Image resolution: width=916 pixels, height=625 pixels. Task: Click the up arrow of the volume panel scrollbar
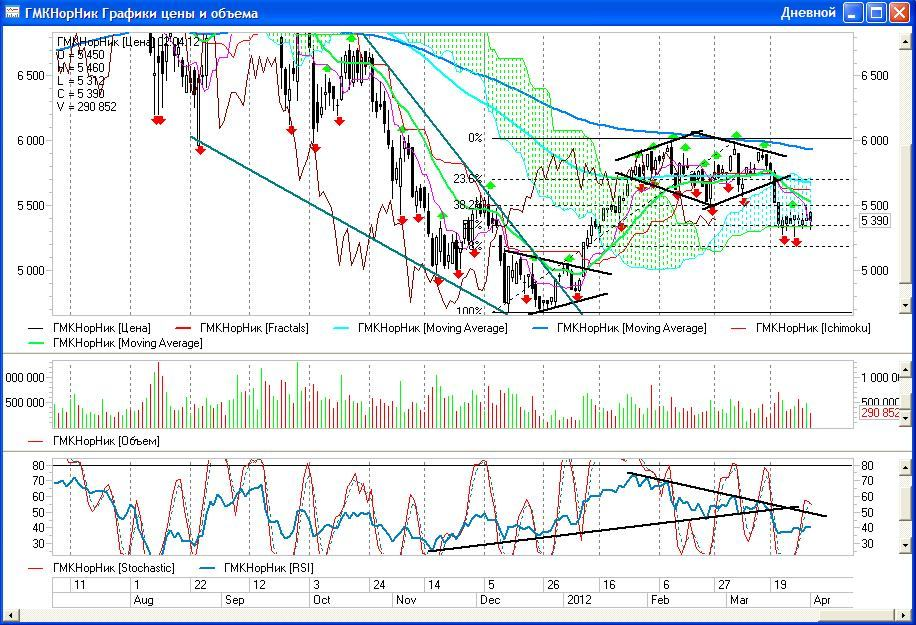905,369
